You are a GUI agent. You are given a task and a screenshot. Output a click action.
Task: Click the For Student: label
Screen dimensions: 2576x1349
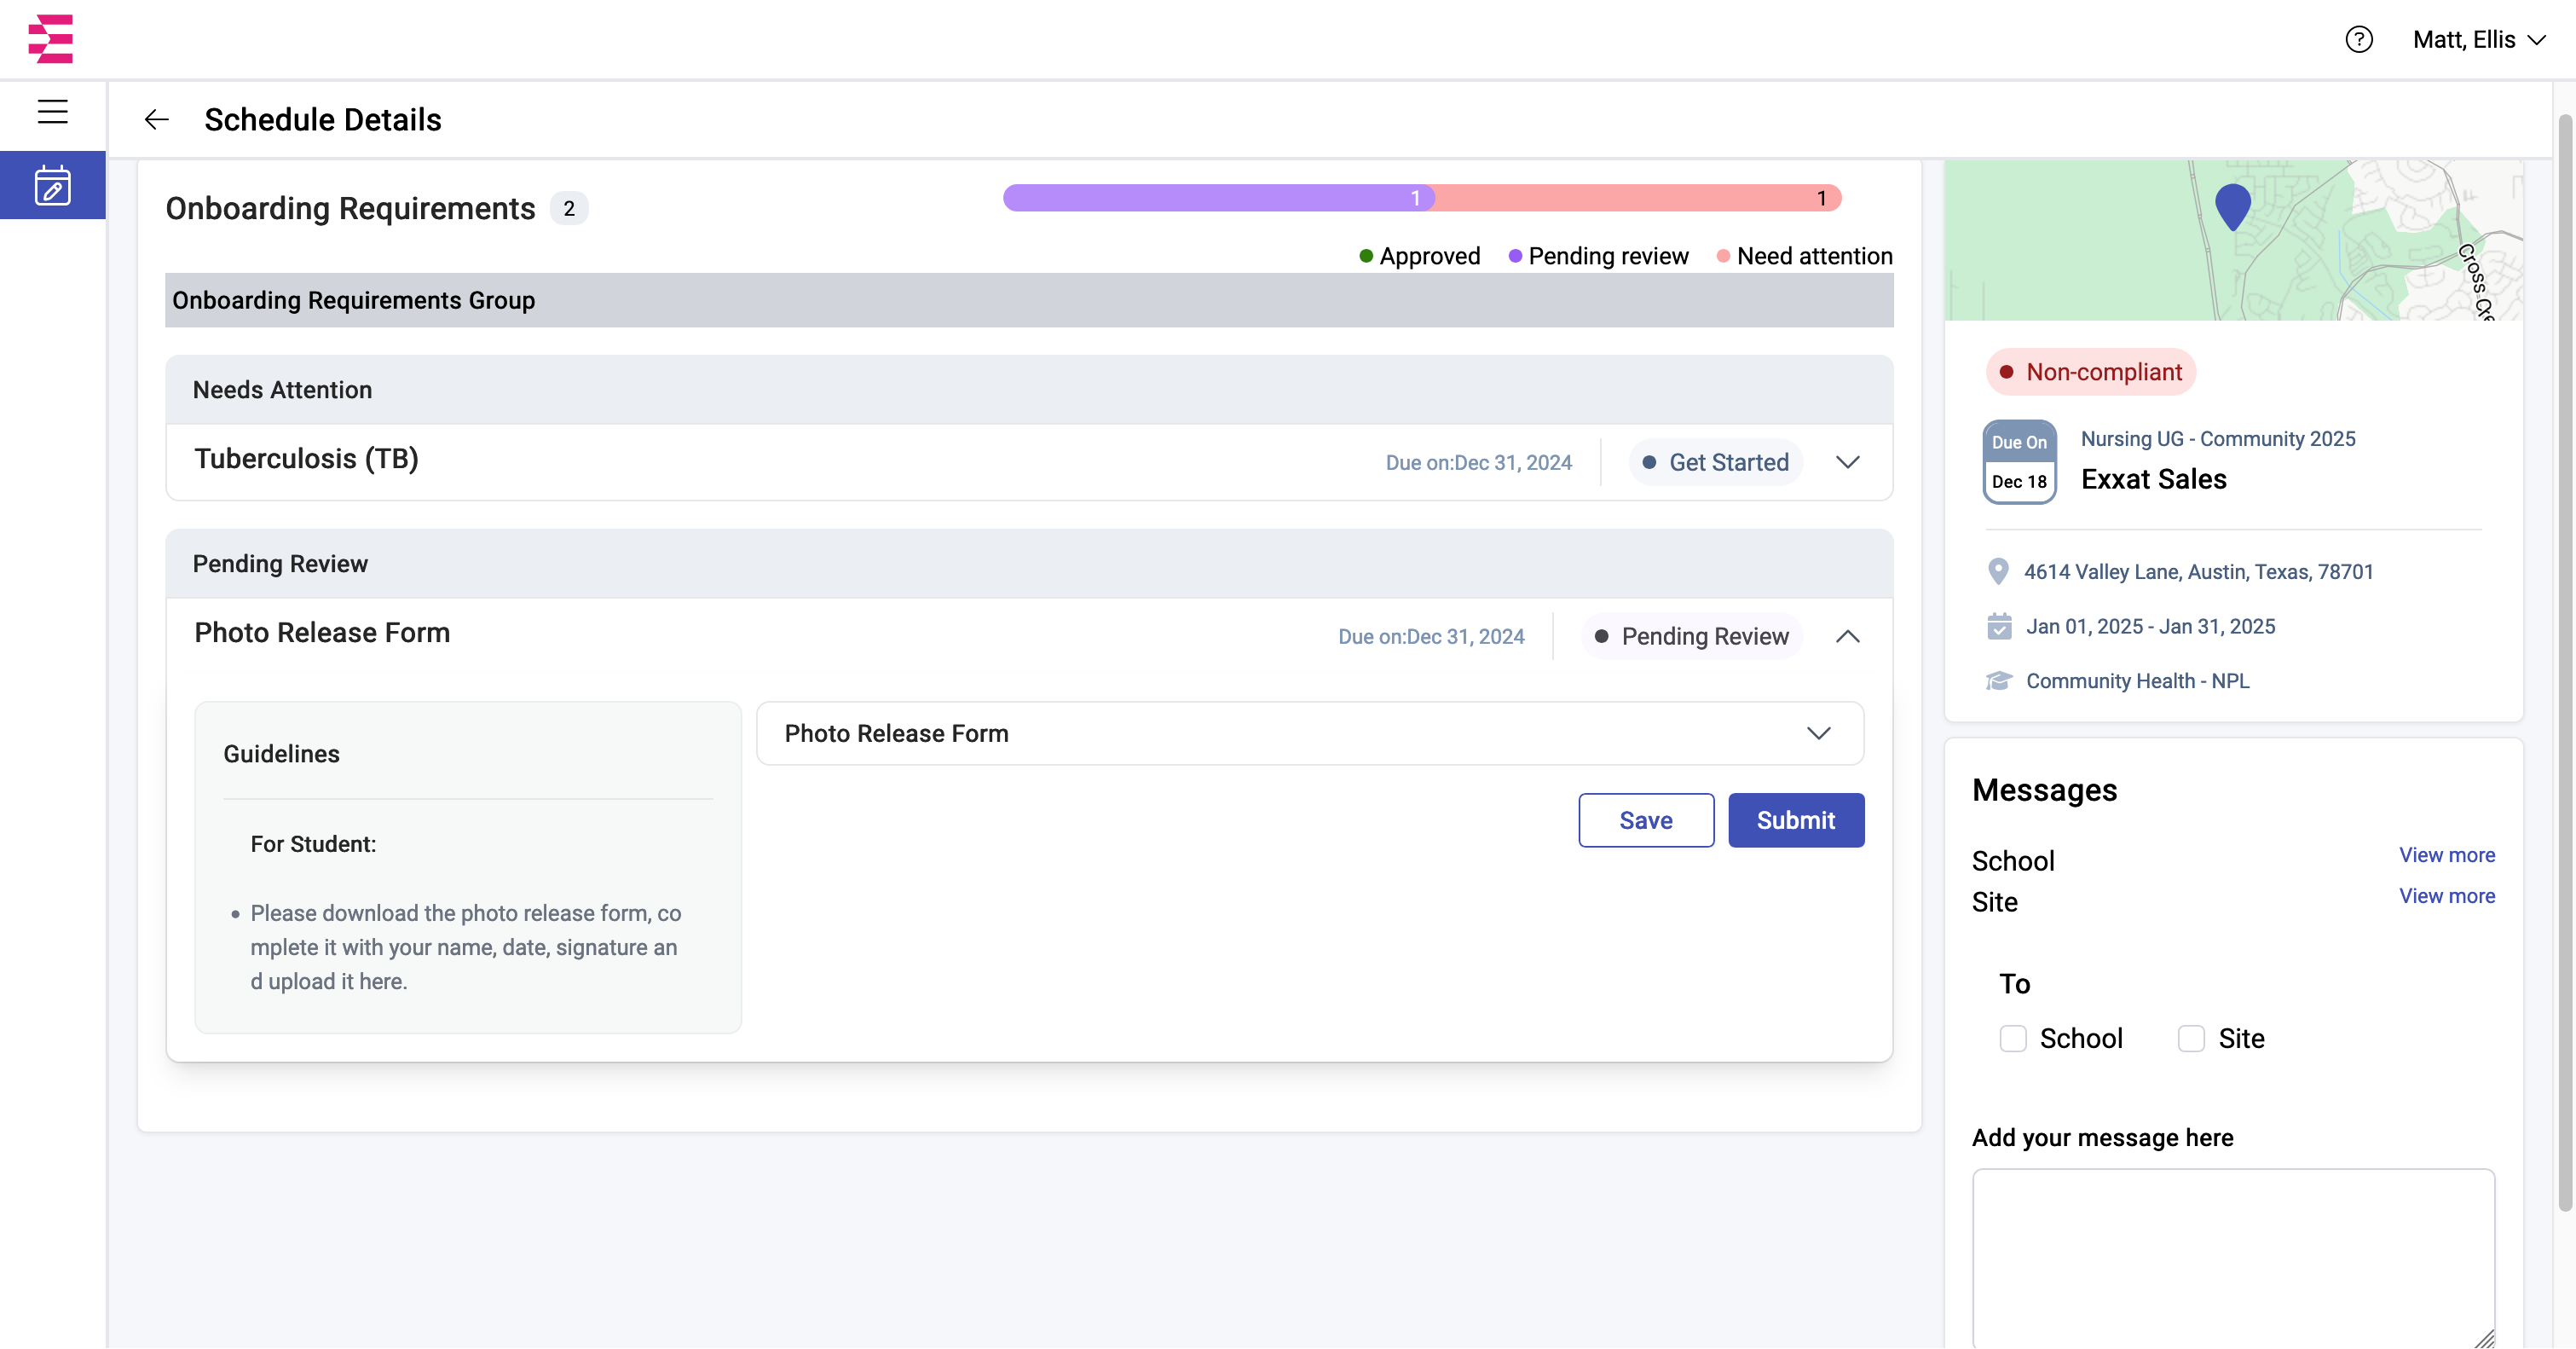coord(313,844)
